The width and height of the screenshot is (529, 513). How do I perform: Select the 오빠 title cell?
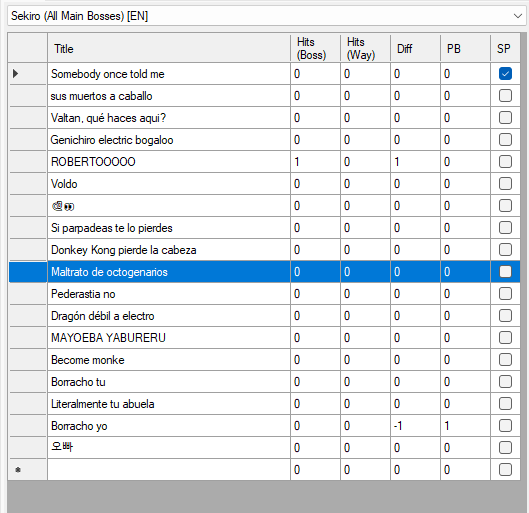[x=169, y=448]
